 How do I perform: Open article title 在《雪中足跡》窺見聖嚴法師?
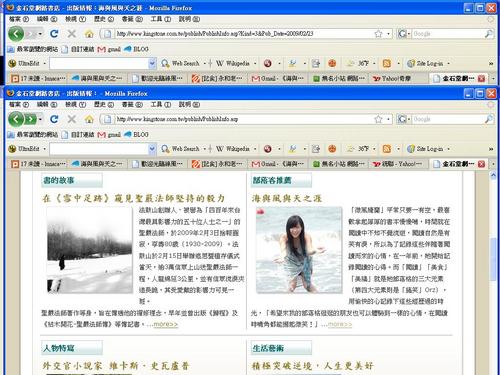[133, 198]
